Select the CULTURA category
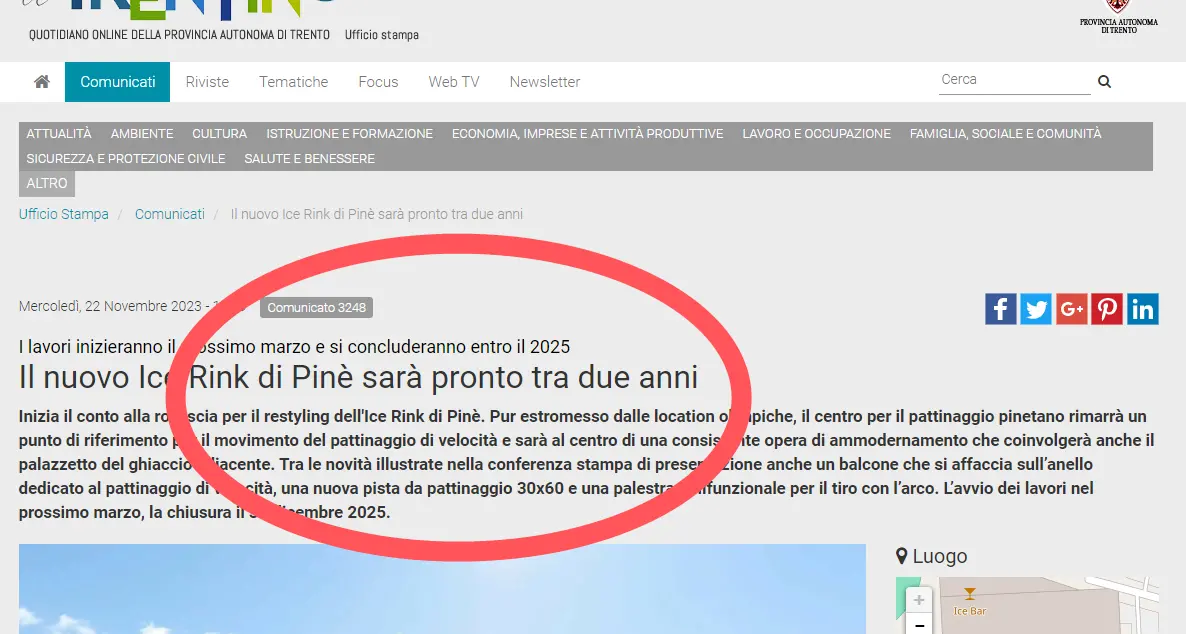 point(219,133)
